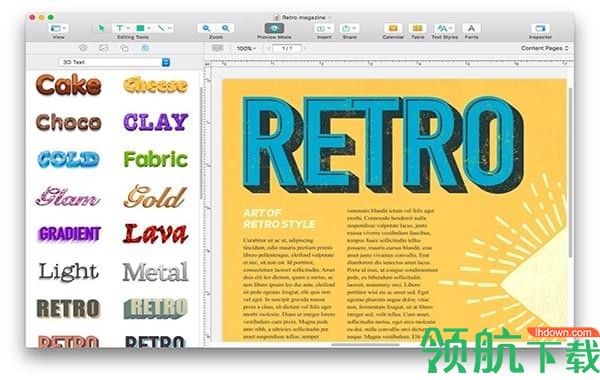
Task: Select the Cake 3D text style
Action: (x=69, y=85)
